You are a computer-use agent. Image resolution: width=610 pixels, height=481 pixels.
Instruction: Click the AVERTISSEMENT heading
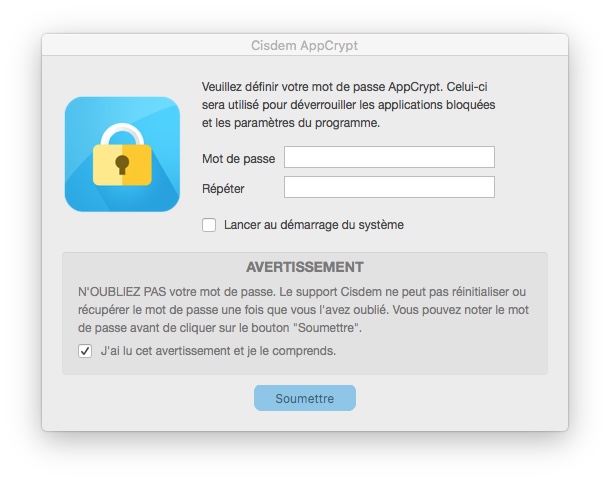(304, 268)
